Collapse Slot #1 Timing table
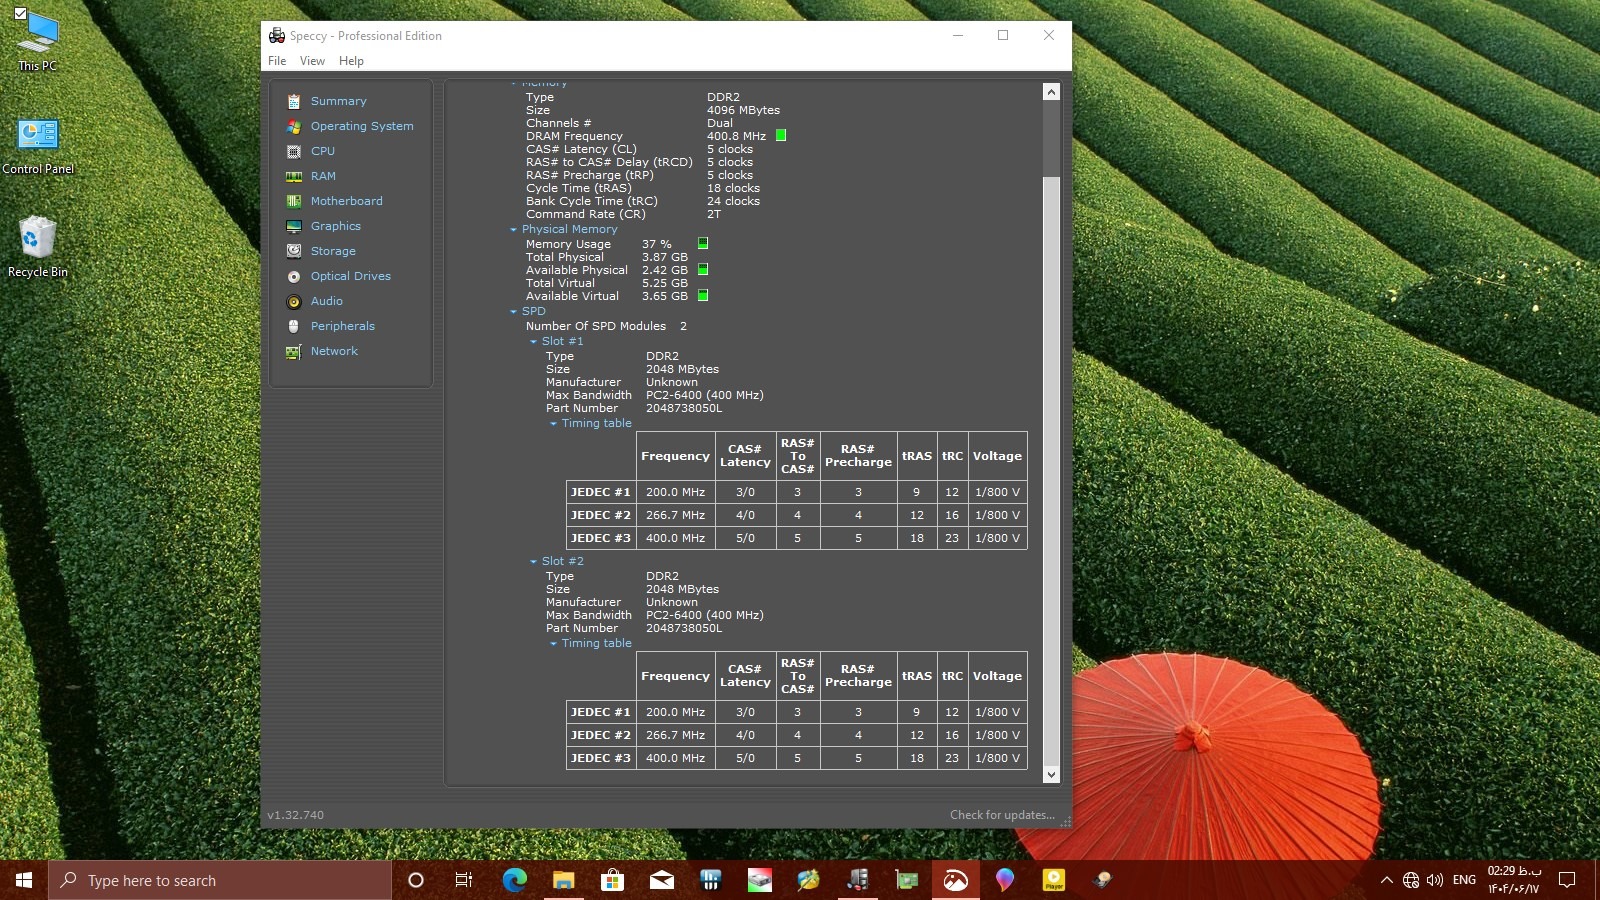The image size is (1600, 900). (553, 424)
